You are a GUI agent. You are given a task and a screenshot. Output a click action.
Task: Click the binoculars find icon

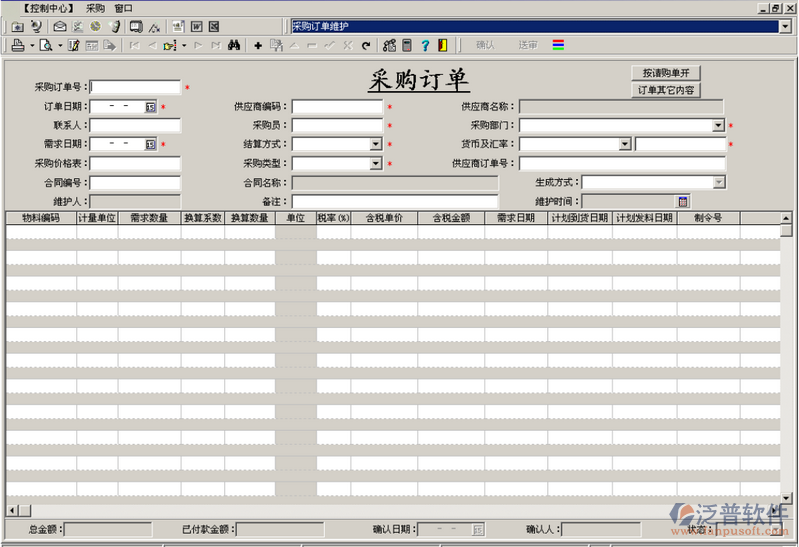click(233, 45)
